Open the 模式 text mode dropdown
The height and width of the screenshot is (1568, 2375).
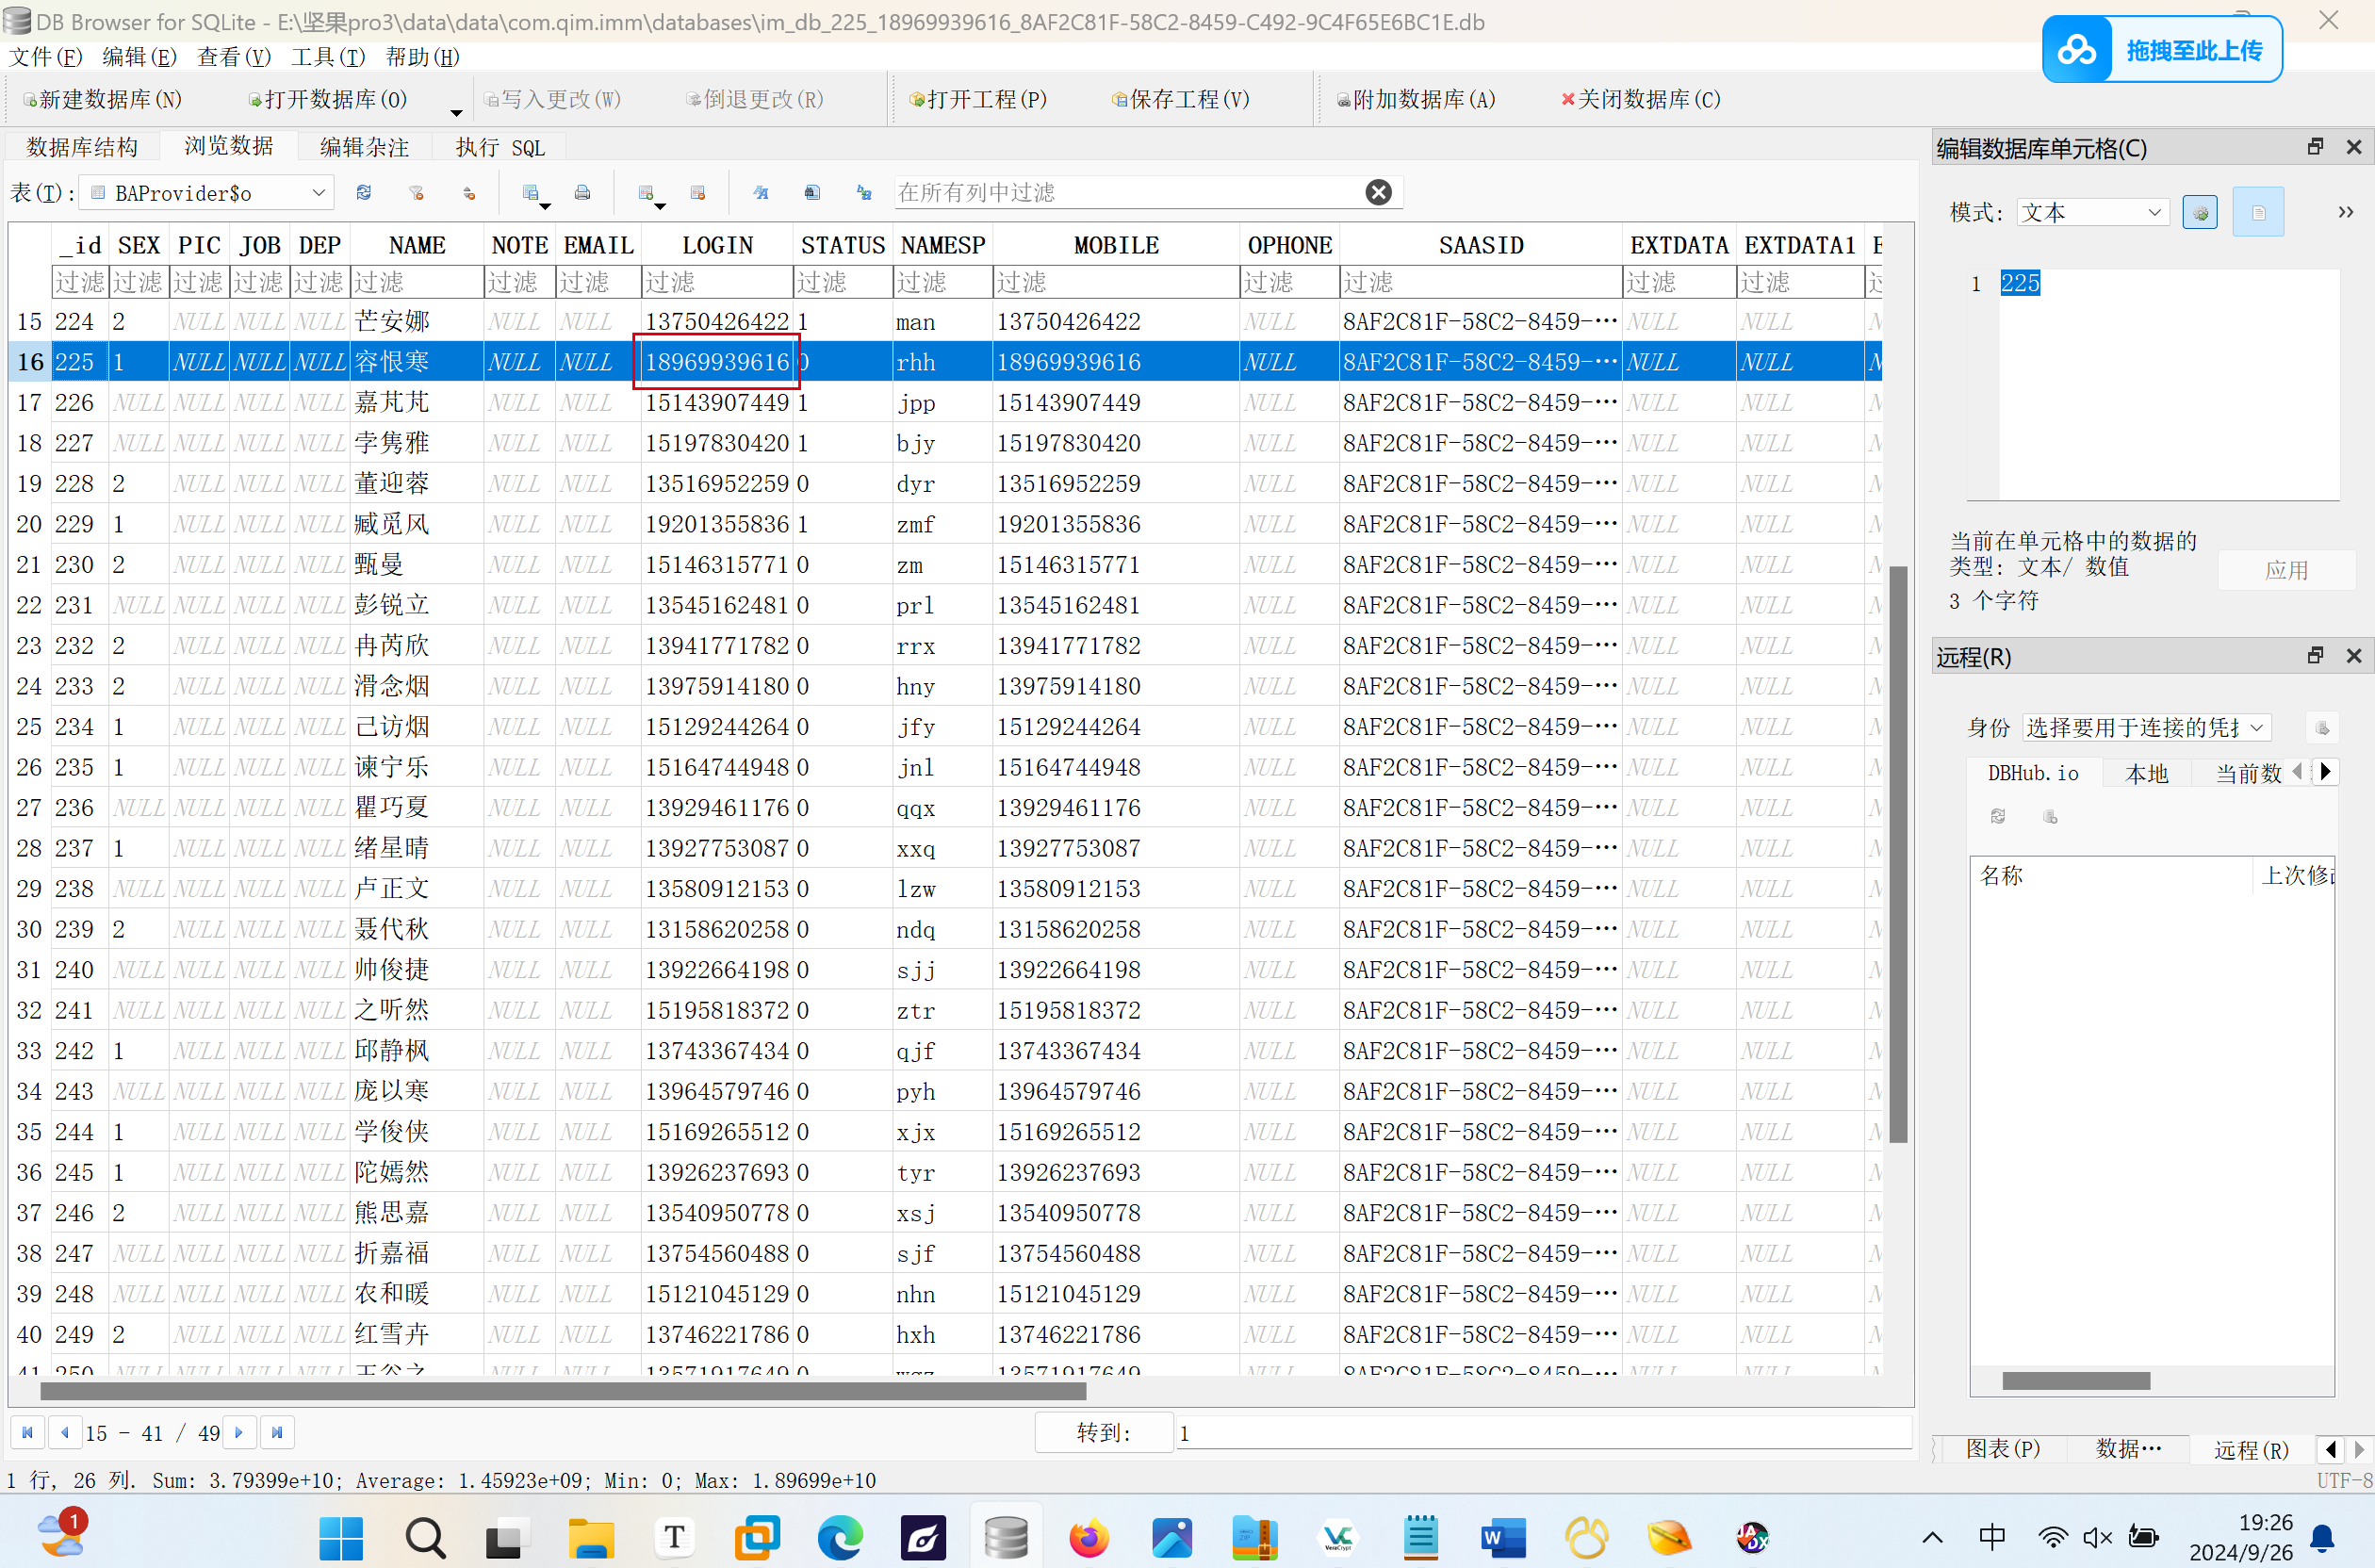pyautogui.click(x=2092, y=212)
